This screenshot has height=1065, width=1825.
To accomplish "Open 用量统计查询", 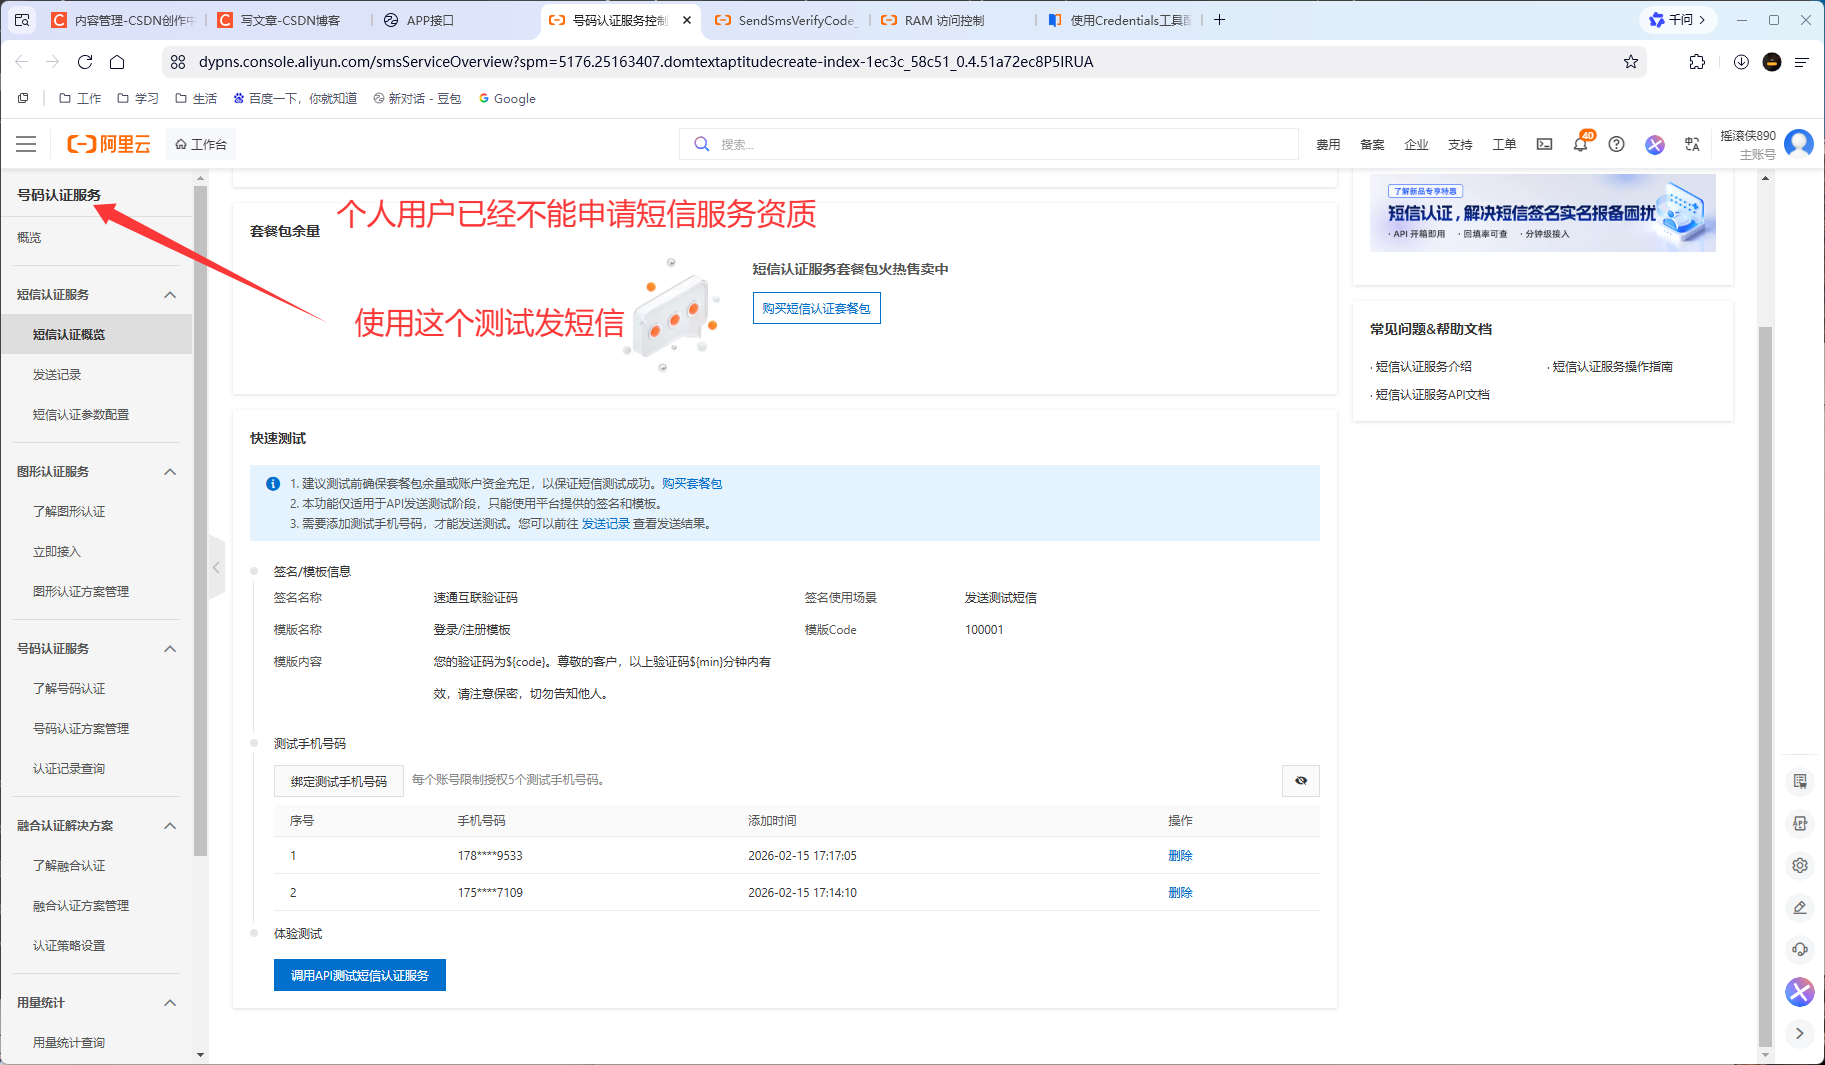I will click(x=69, y=1043).
